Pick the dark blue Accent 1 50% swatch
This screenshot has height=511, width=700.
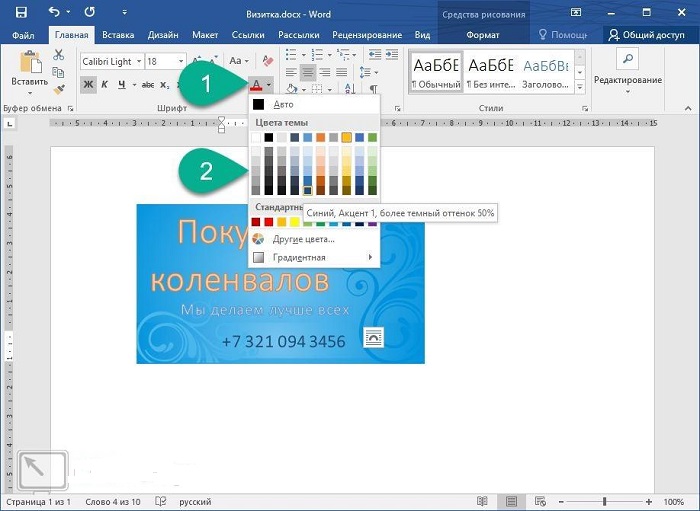click(x=307, y=189)
